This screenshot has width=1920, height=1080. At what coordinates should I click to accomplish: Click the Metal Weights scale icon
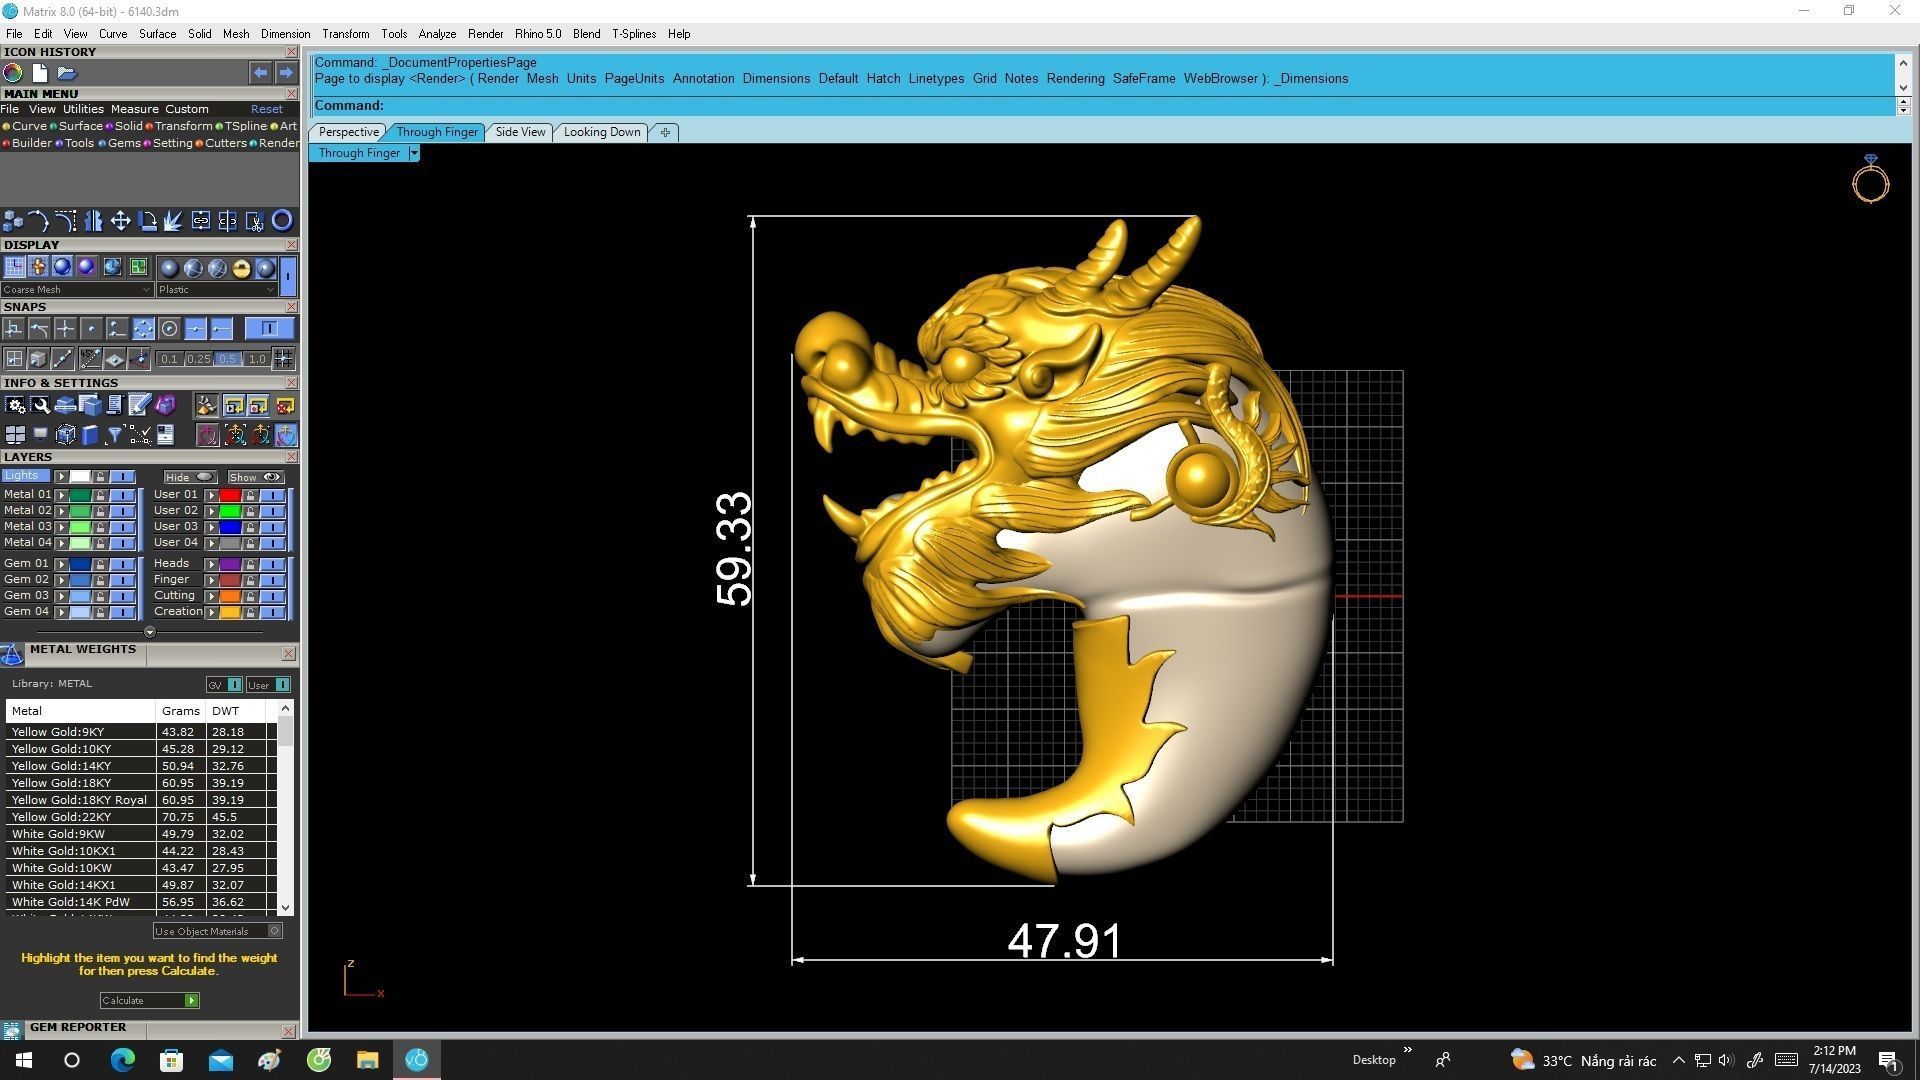pyautogui.click(x=12, y=655)
